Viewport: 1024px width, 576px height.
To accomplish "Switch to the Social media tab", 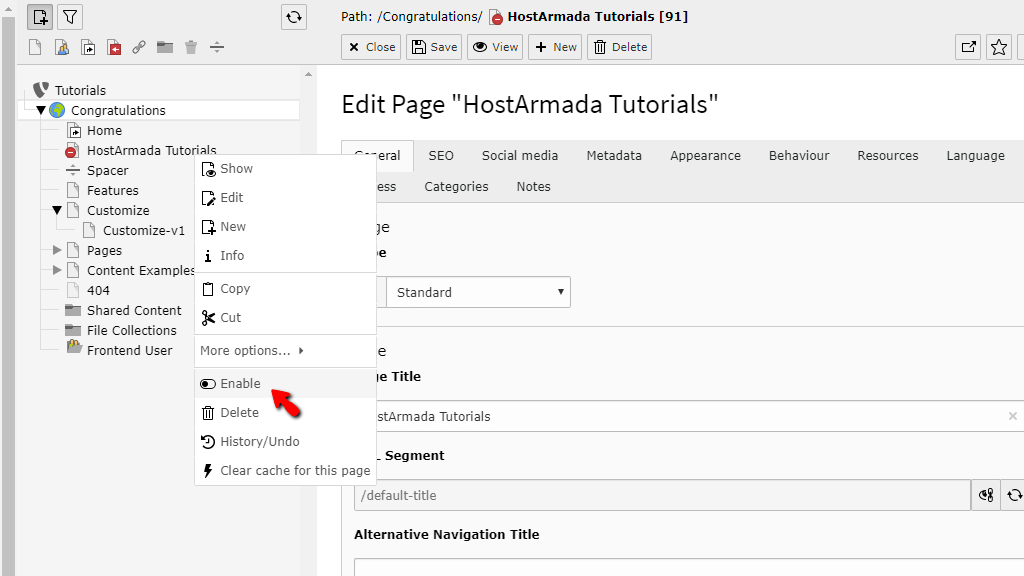I will (520, 155).
